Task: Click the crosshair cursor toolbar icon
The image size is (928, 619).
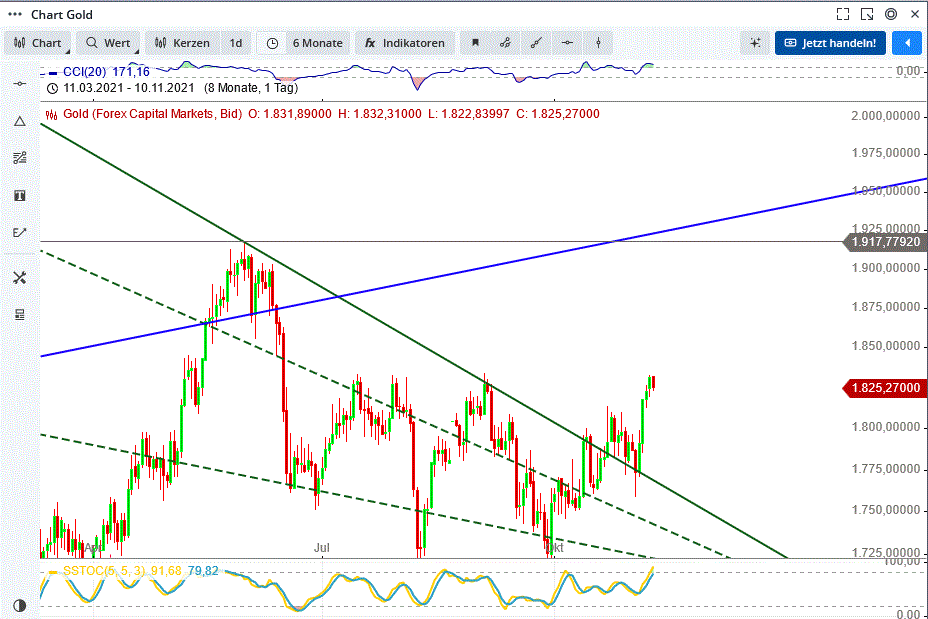Action: pos(566,43)
